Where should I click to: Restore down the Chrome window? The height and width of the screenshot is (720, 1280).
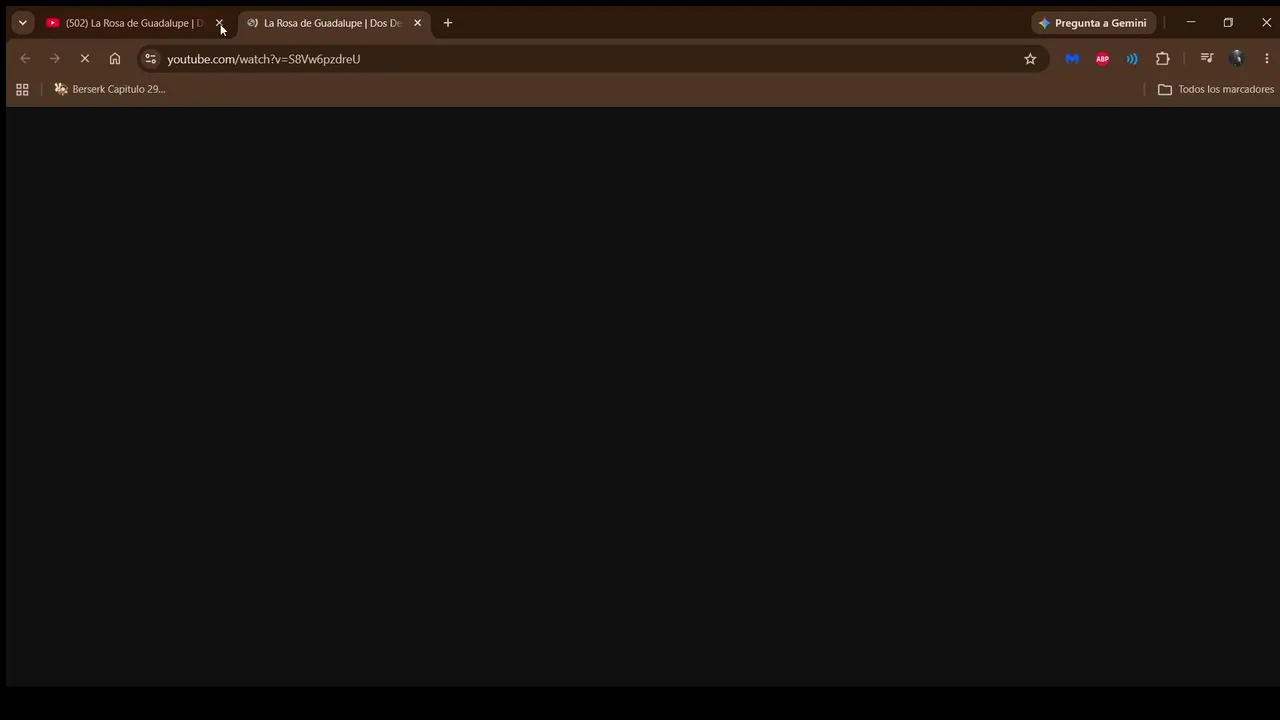coord(1228,23)
